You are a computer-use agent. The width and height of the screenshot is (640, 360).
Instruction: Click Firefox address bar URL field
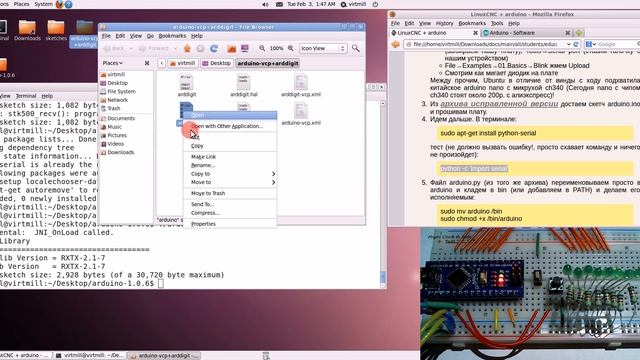[x=484, y=44]
